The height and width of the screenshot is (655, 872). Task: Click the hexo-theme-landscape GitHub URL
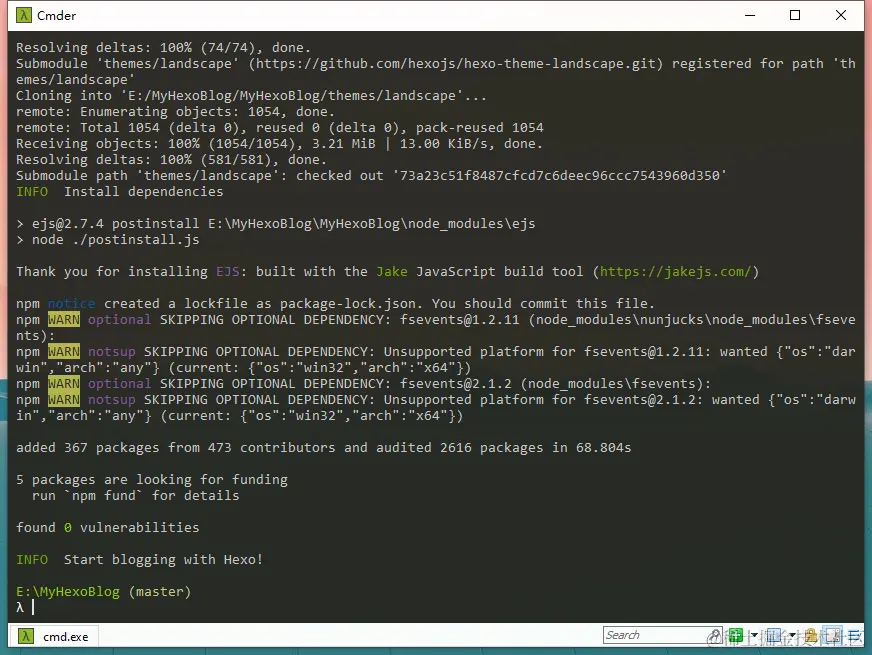[455, 63]
